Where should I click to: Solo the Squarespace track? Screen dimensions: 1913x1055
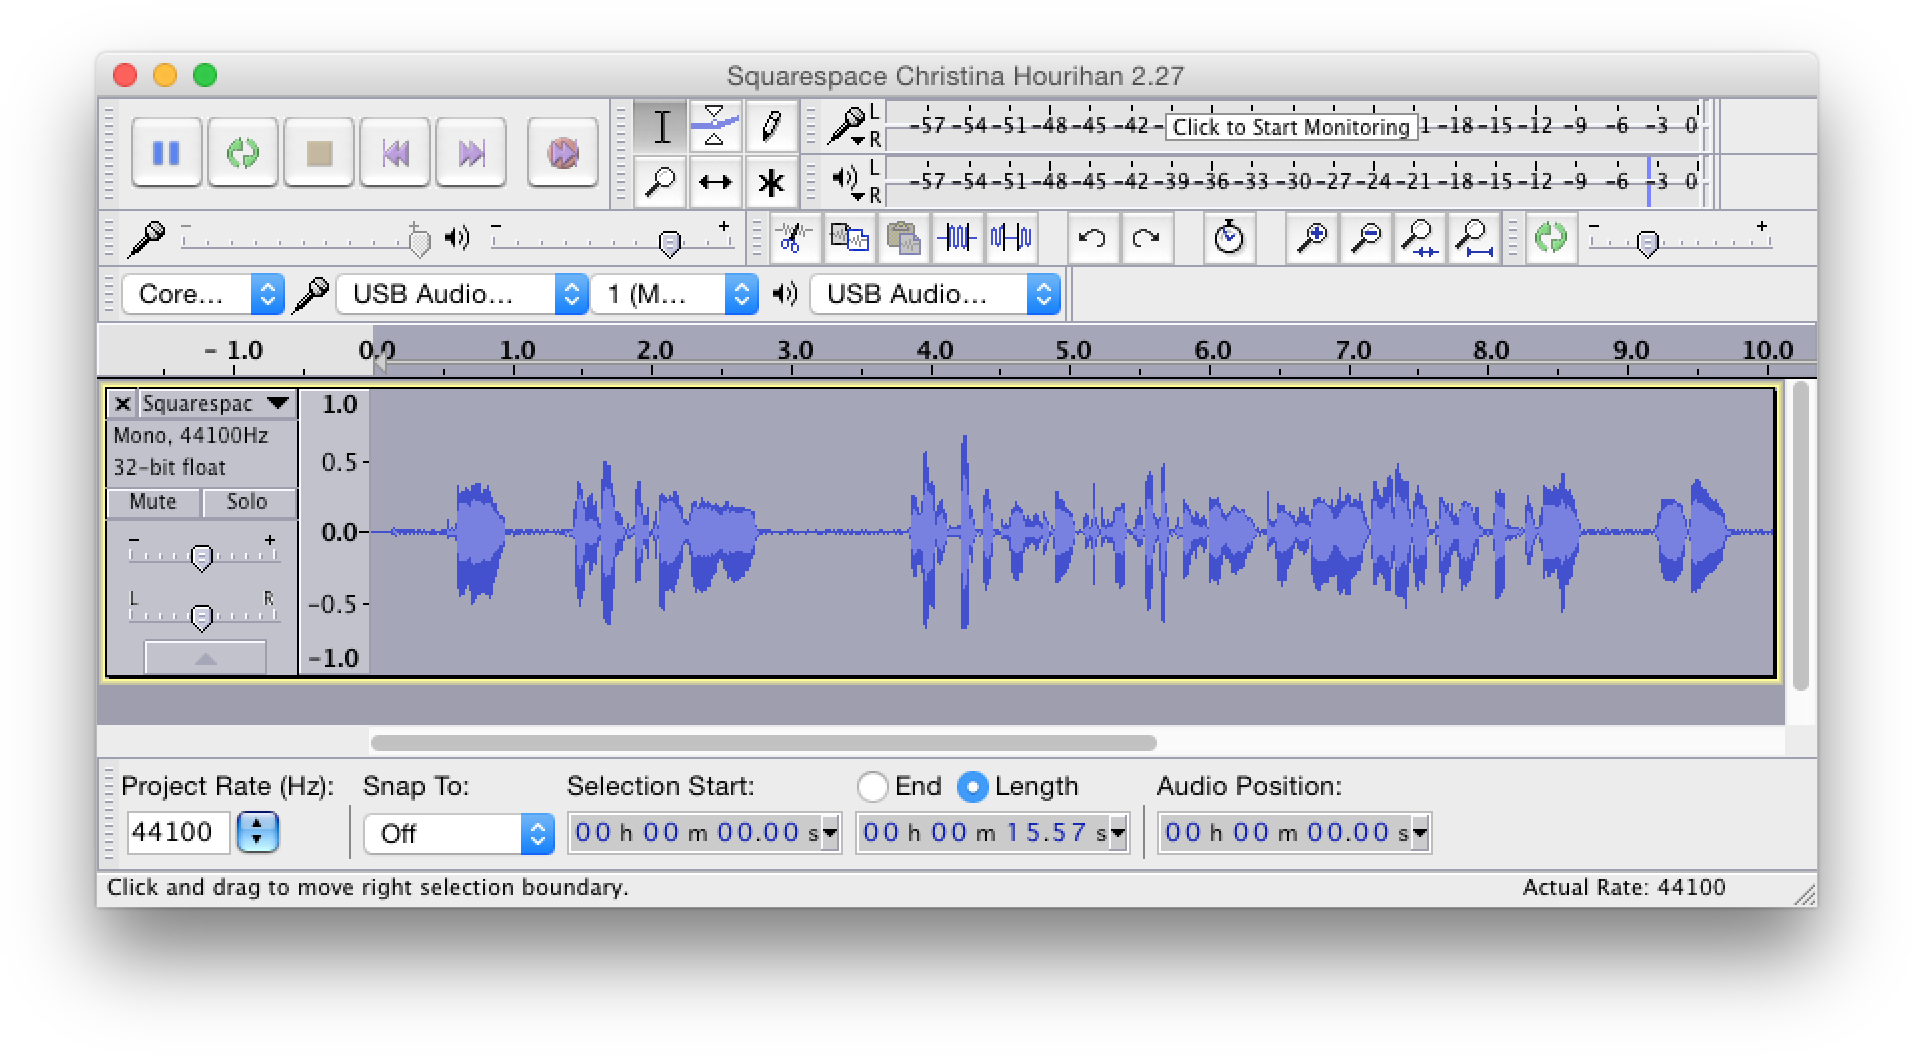[247, 502]
